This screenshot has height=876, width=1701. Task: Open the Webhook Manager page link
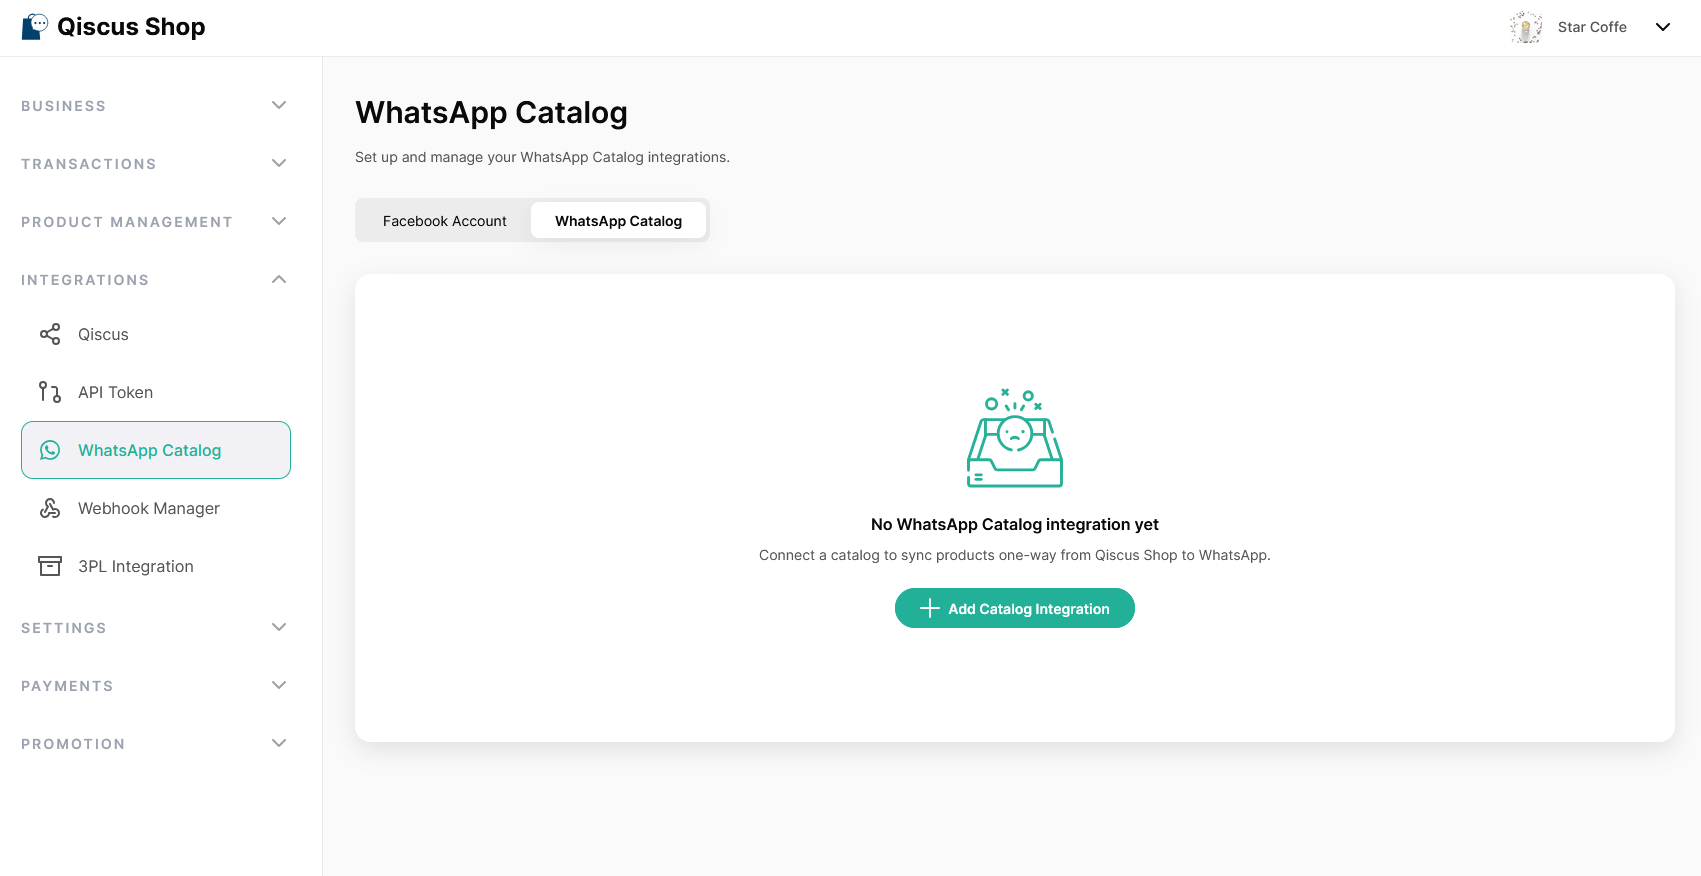[149, 508]
